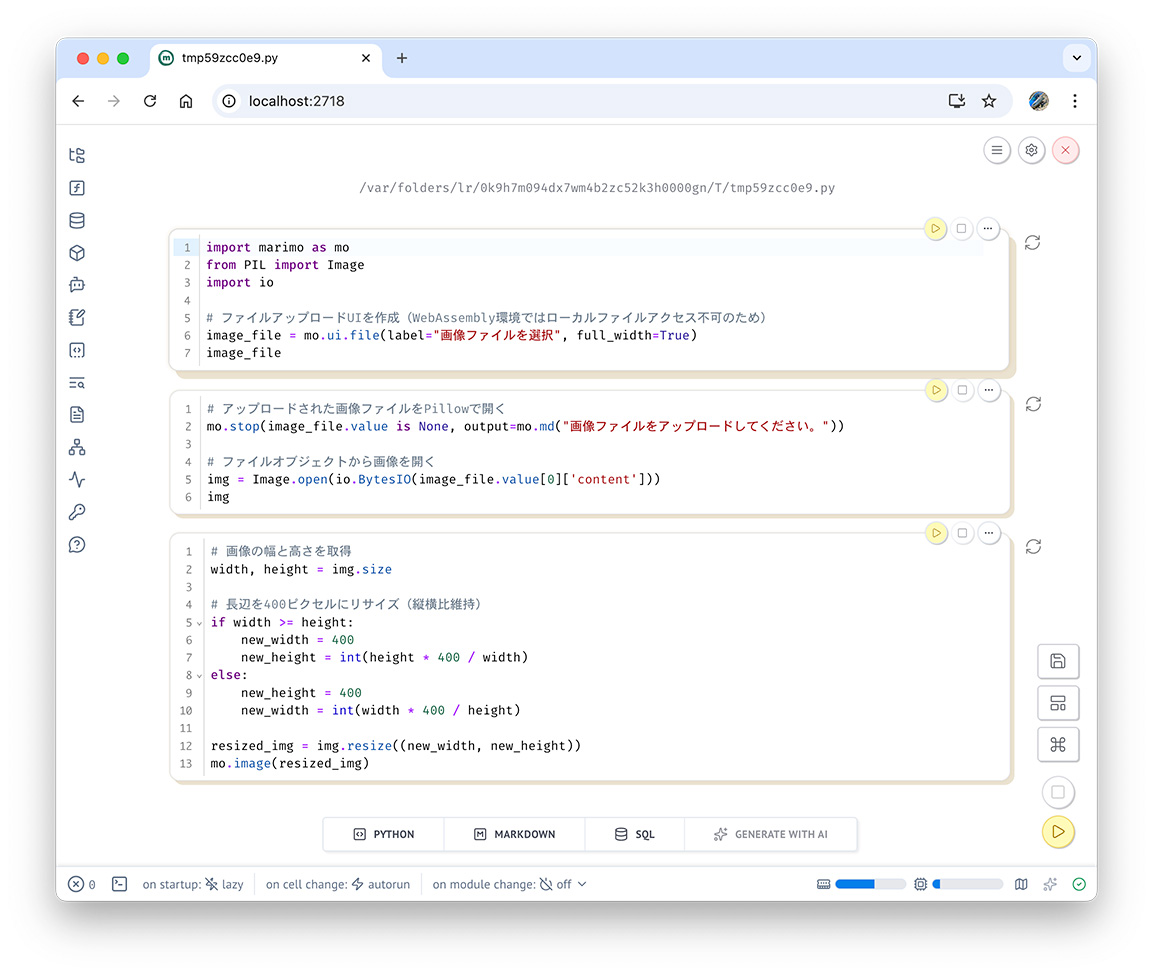The width and height of the screenshot is (1153, 975).
Task: Open the tracing activity icon
Action: coord(77,480)
